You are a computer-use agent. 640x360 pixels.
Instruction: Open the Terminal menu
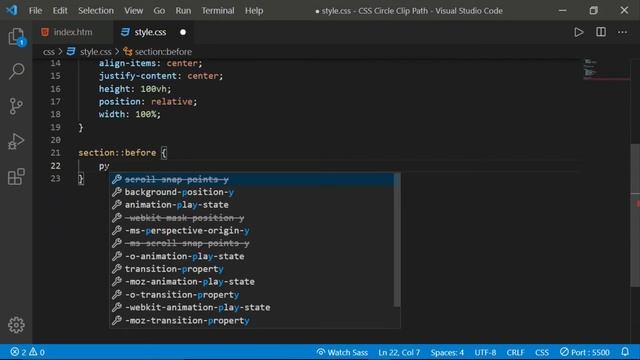pyautogui.click(x=218, y=11)
